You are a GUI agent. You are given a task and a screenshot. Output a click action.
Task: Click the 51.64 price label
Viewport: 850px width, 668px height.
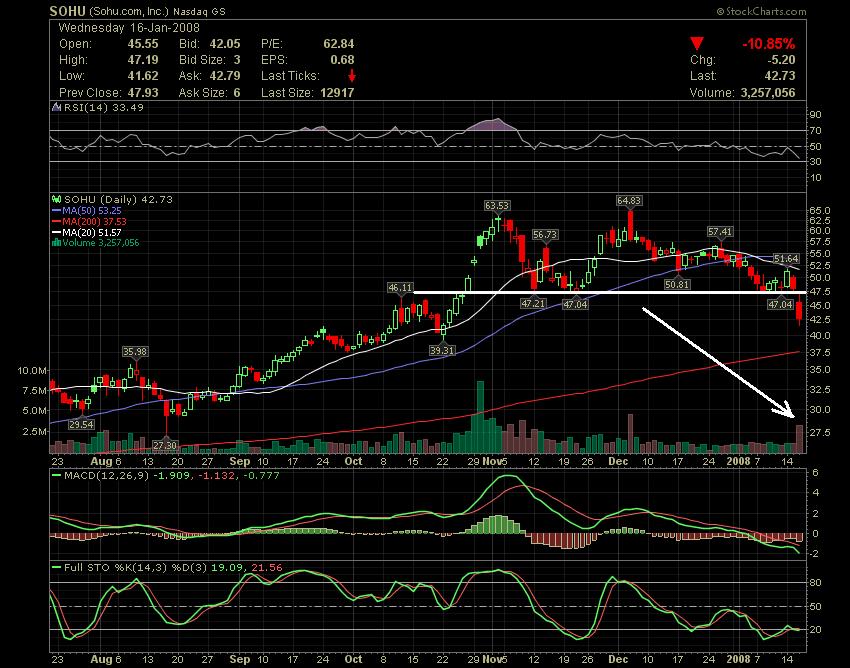pos(785,259)
